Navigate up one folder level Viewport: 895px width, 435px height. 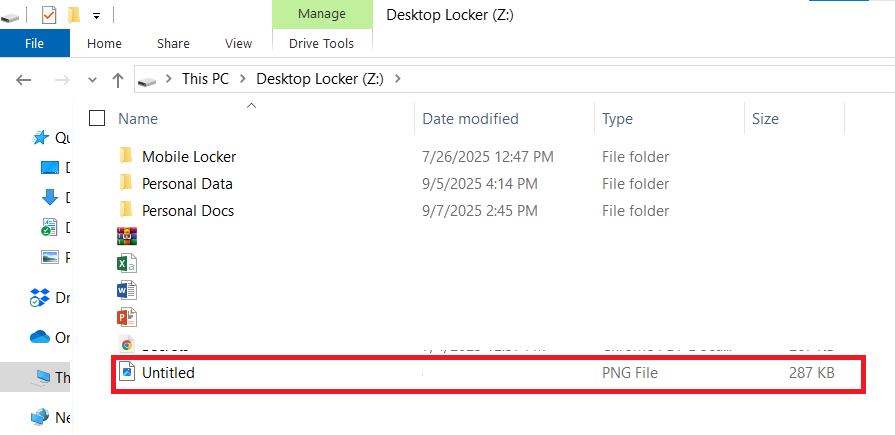coord(118,79)
